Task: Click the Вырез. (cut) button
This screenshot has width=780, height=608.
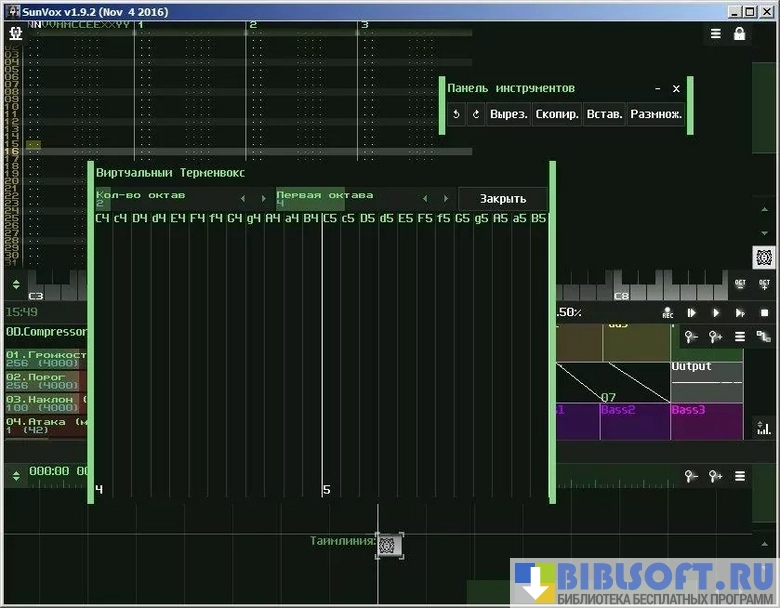Action: pos(508,114)
